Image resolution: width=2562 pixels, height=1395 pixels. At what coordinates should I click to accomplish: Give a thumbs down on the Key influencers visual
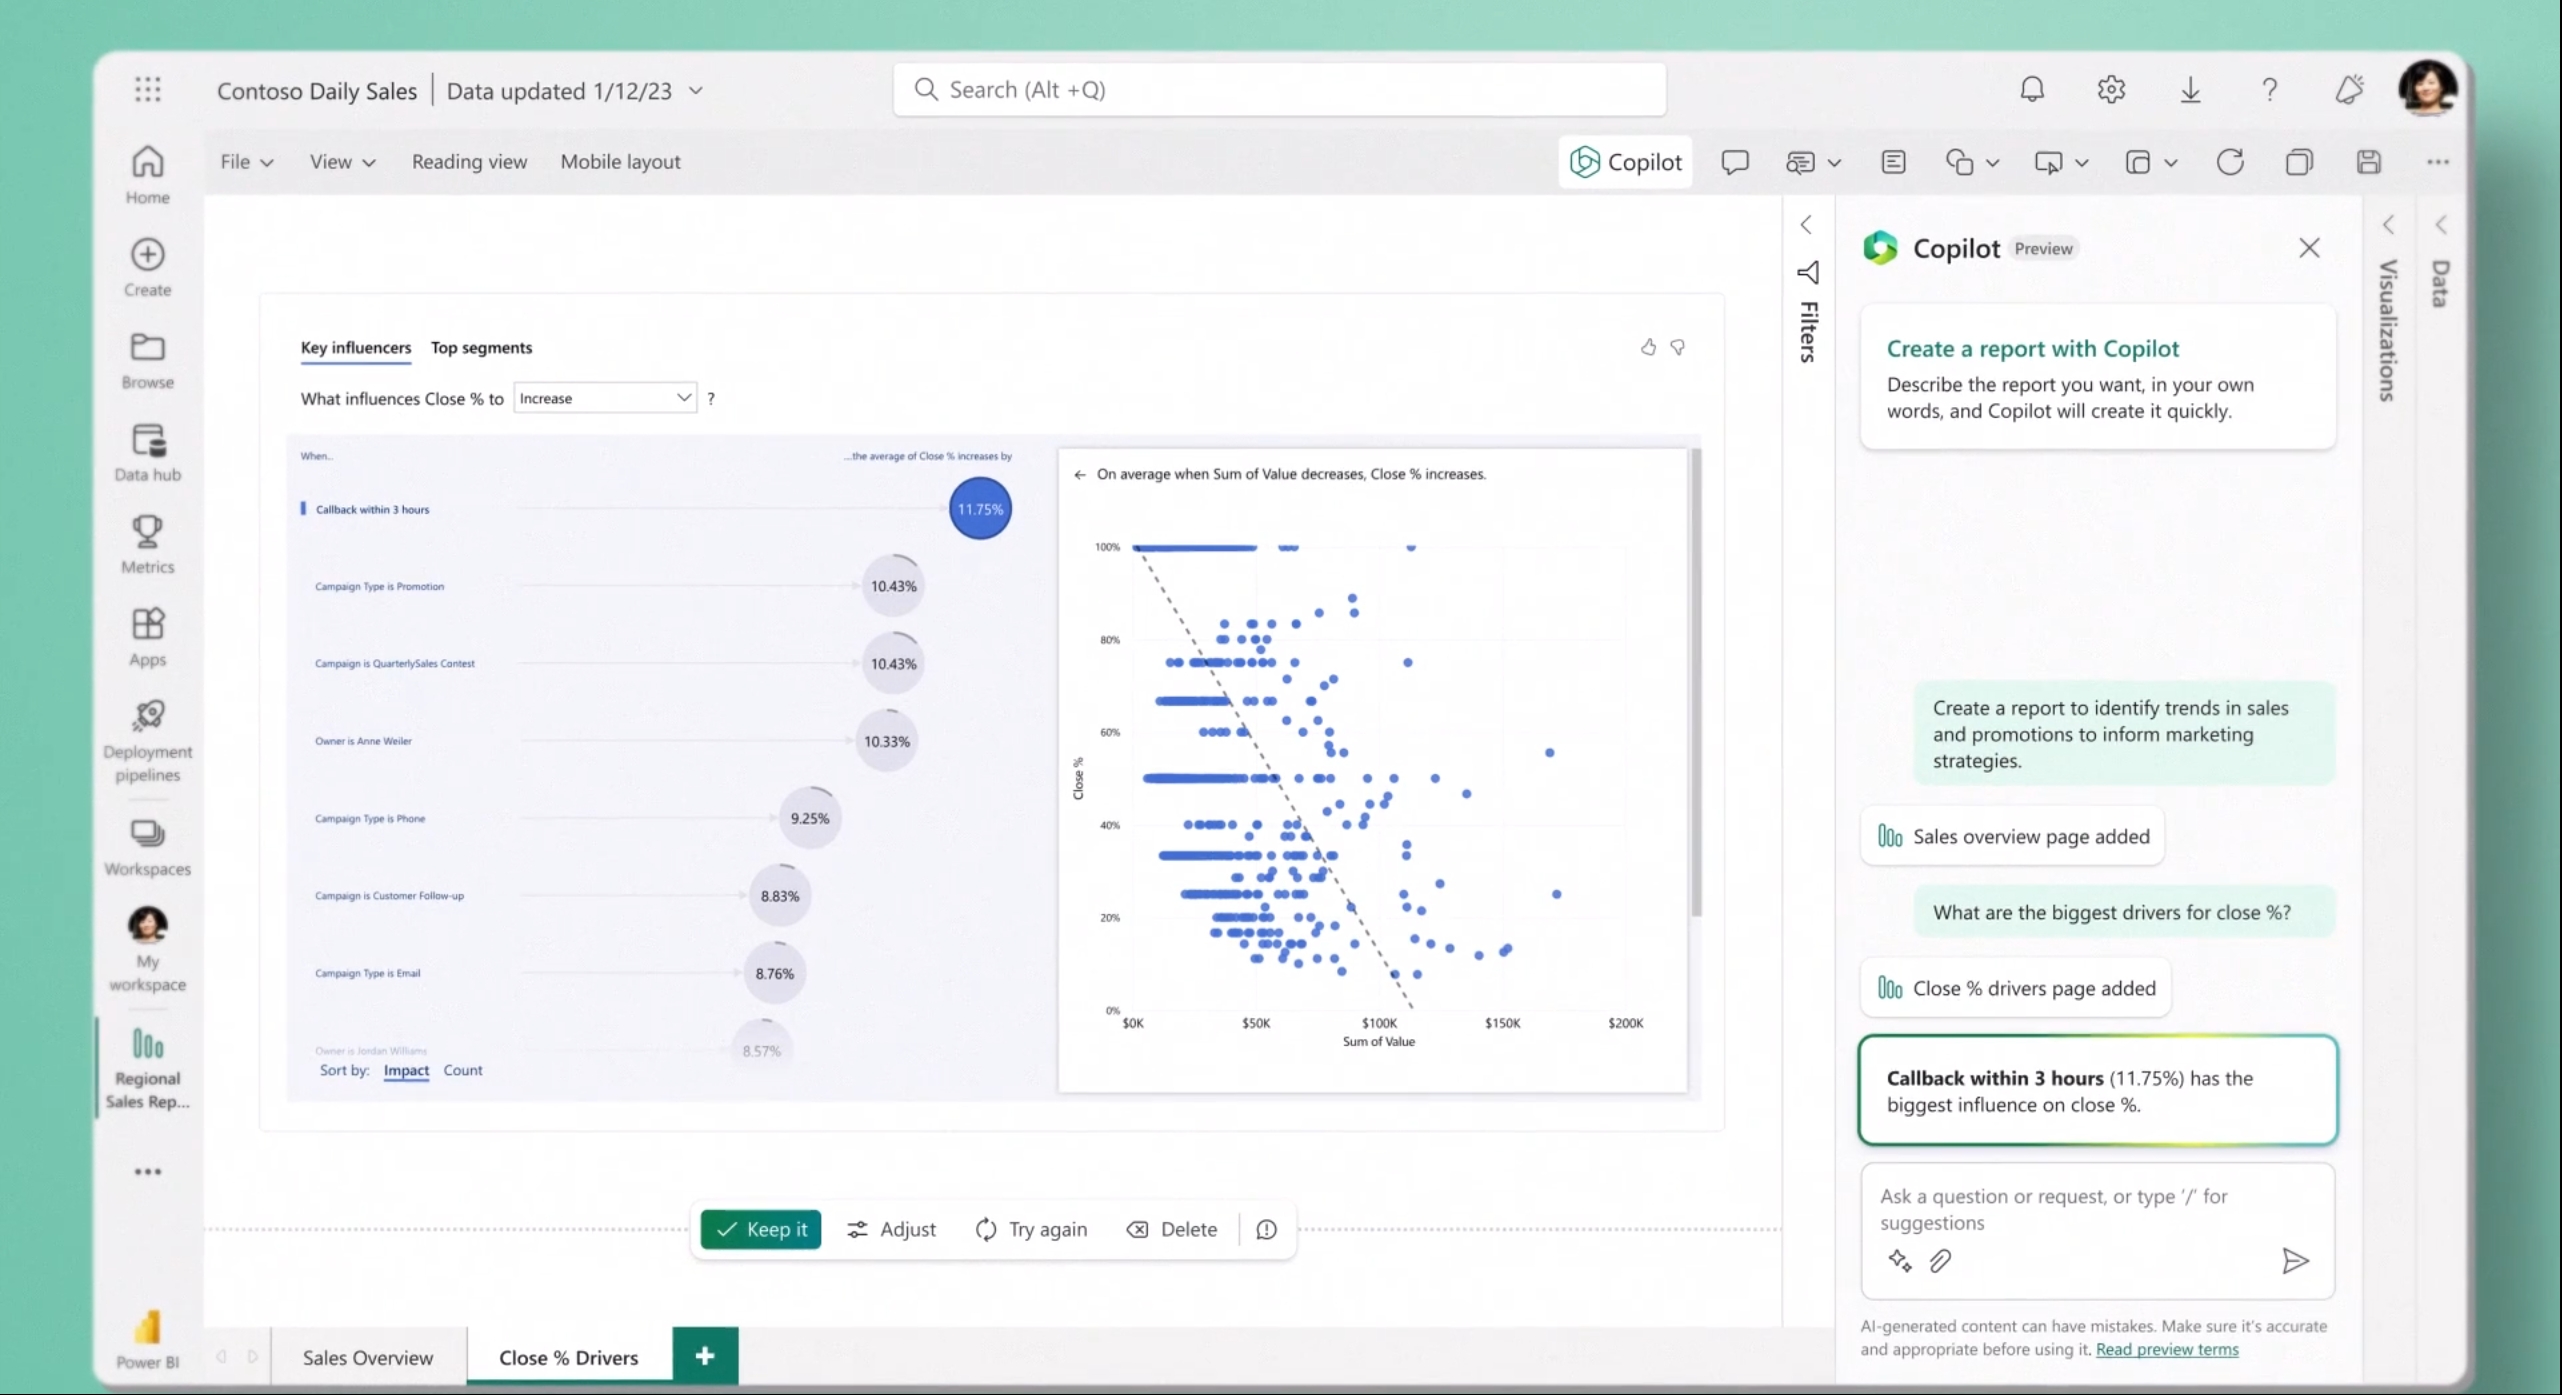point(1678,347)
